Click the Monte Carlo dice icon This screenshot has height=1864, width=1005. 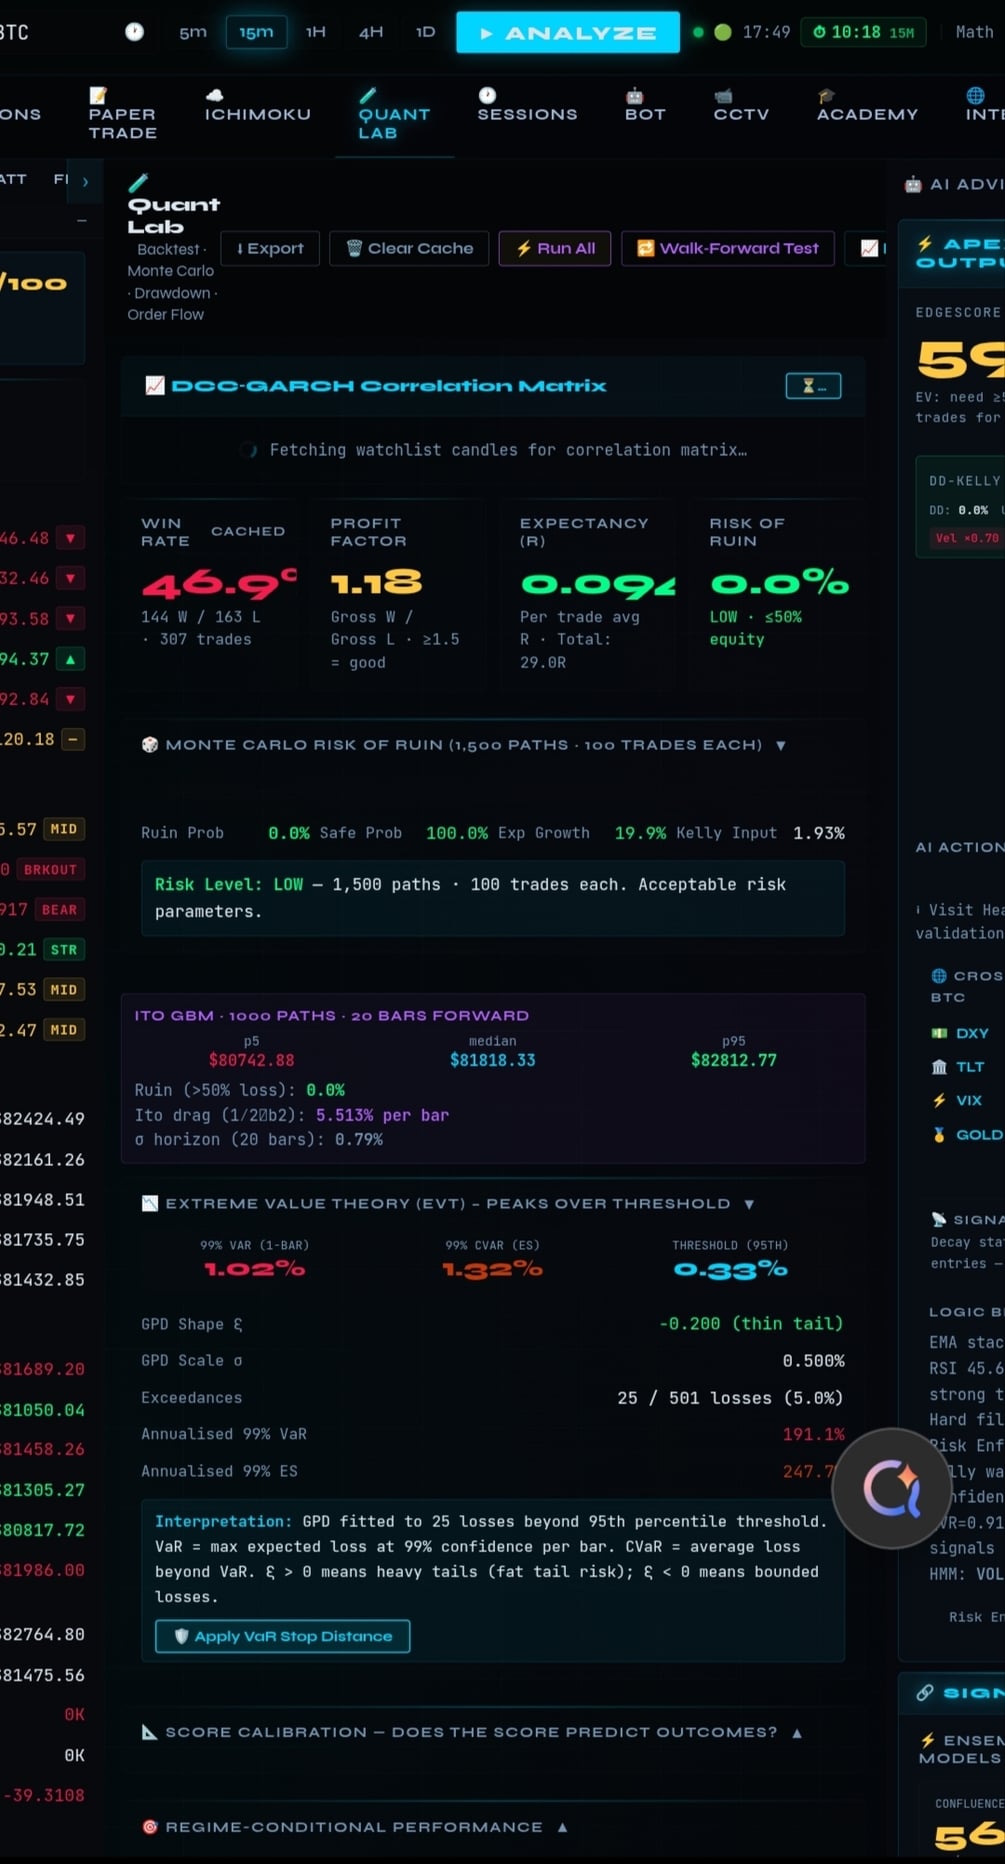pyautogui.click(x=150, y=745)
